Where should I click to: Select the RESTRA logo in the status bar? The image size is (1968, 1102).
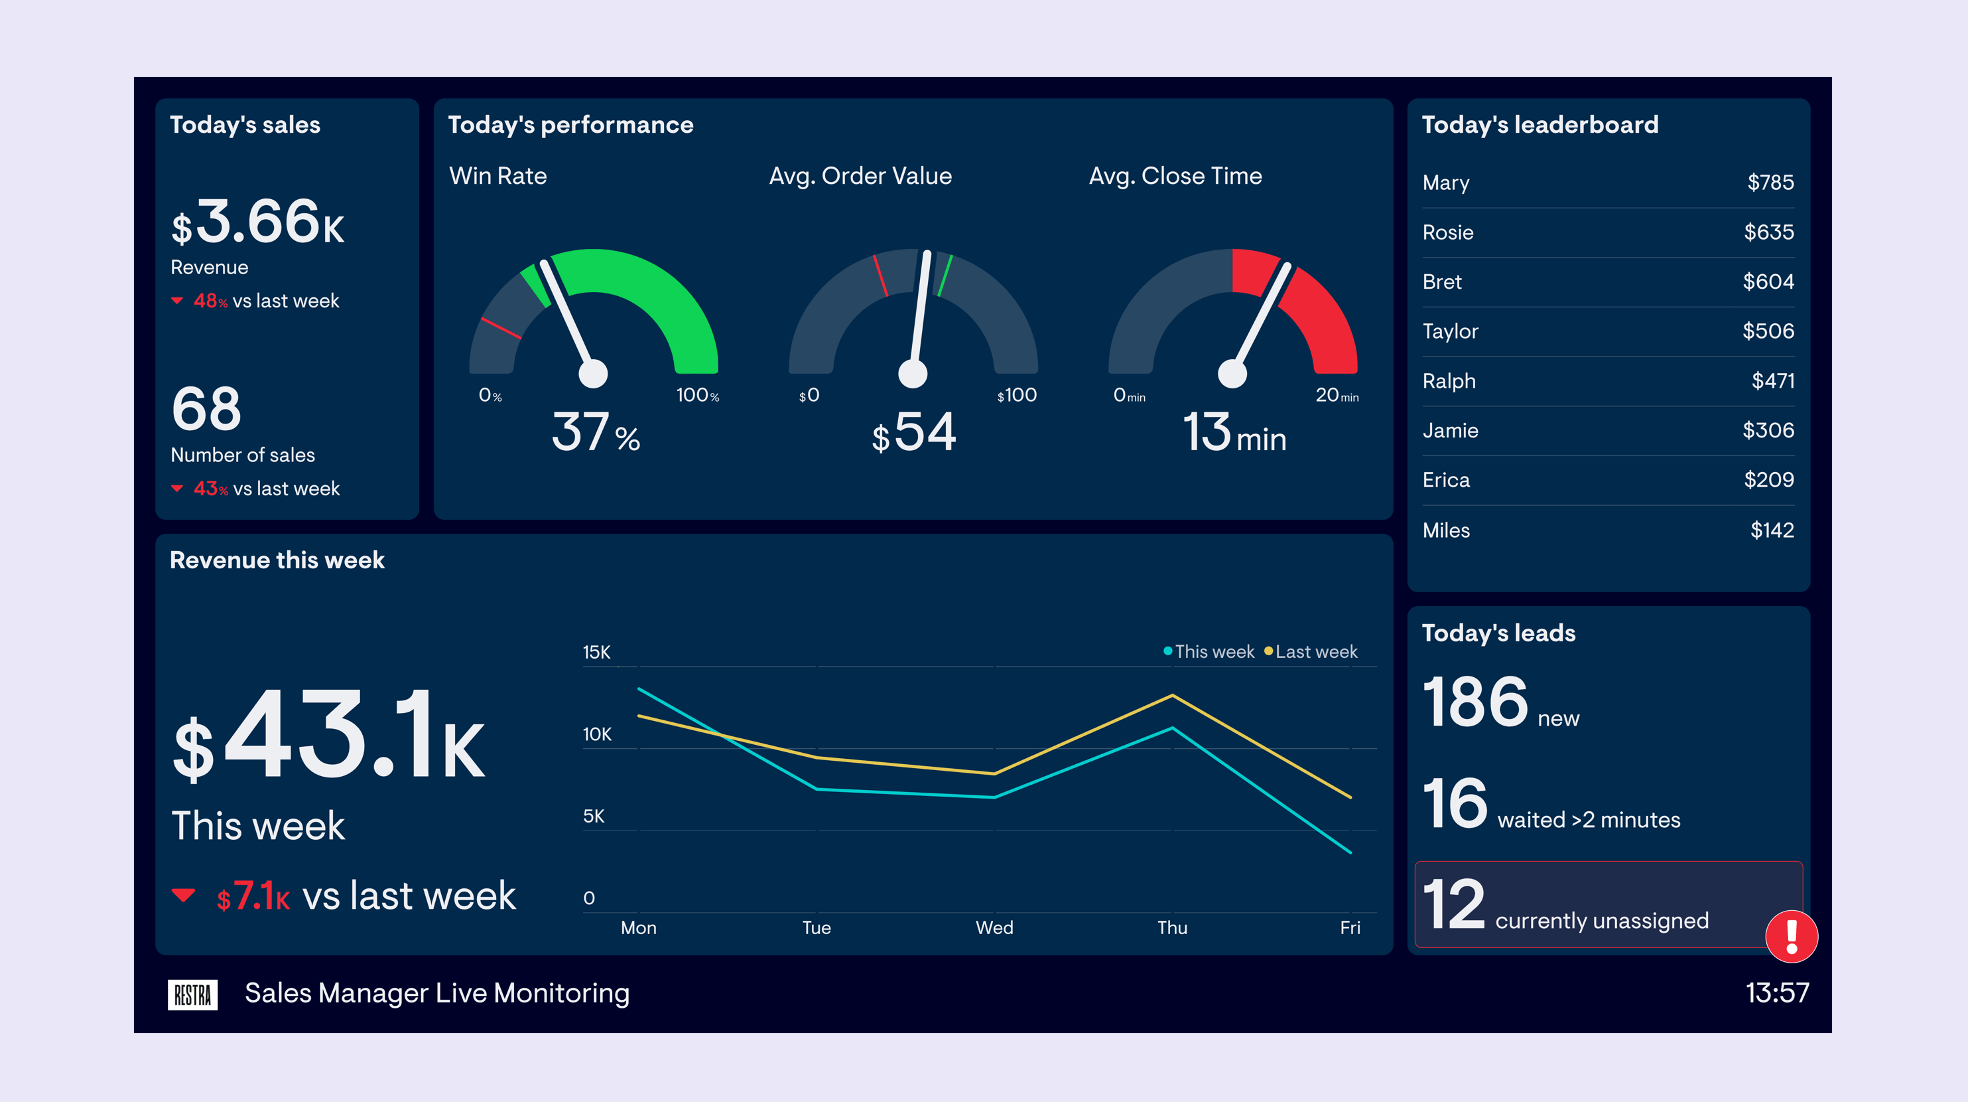(x=193, y=993)
